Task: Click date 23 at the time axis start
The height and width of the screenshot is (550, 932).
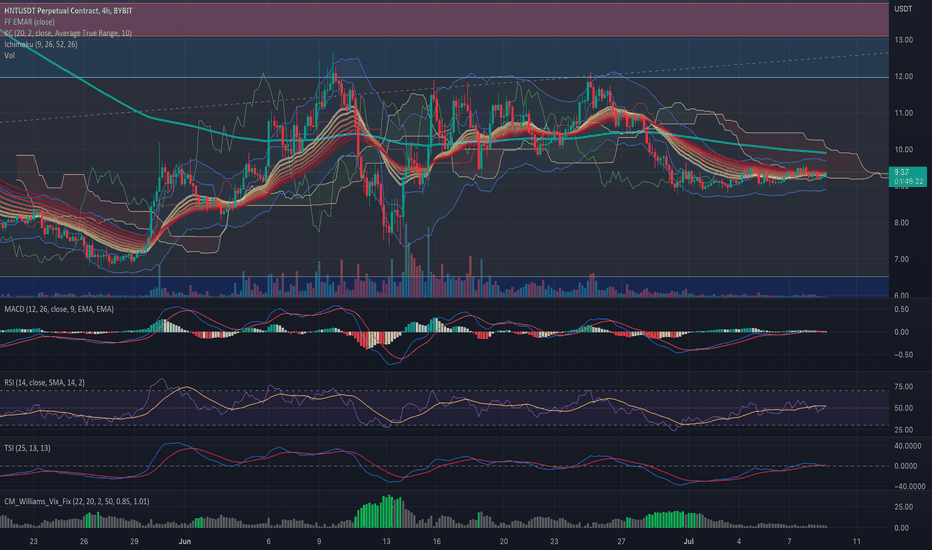Action: coord(33,542)
